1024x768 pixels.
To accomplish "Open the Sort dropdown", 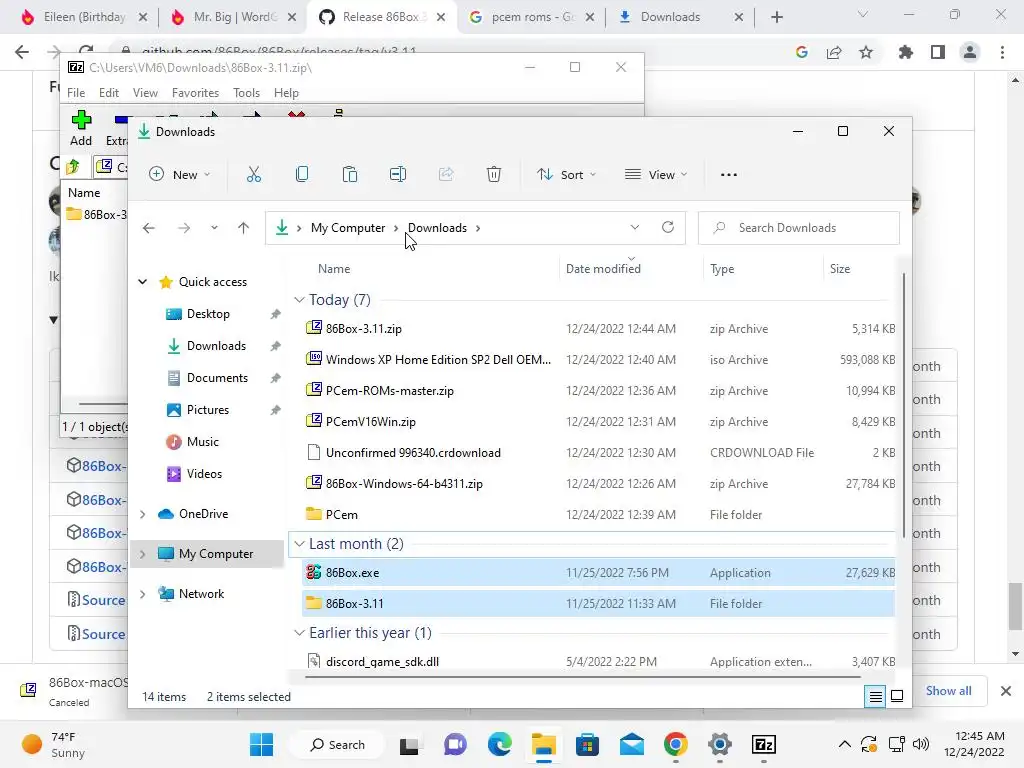I will [x=567, y=174].
